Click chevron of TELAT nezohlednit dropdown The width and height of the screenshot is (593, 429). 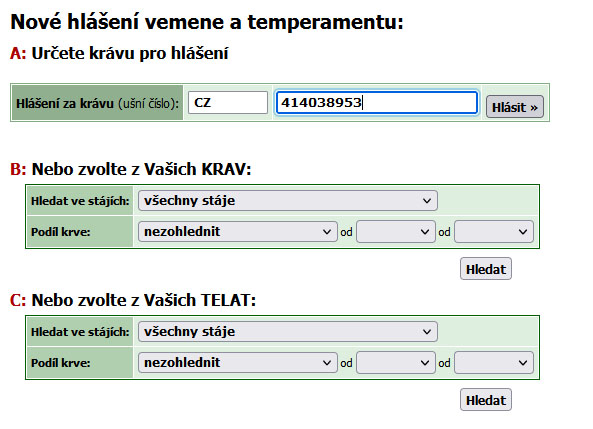coord(327,363)
